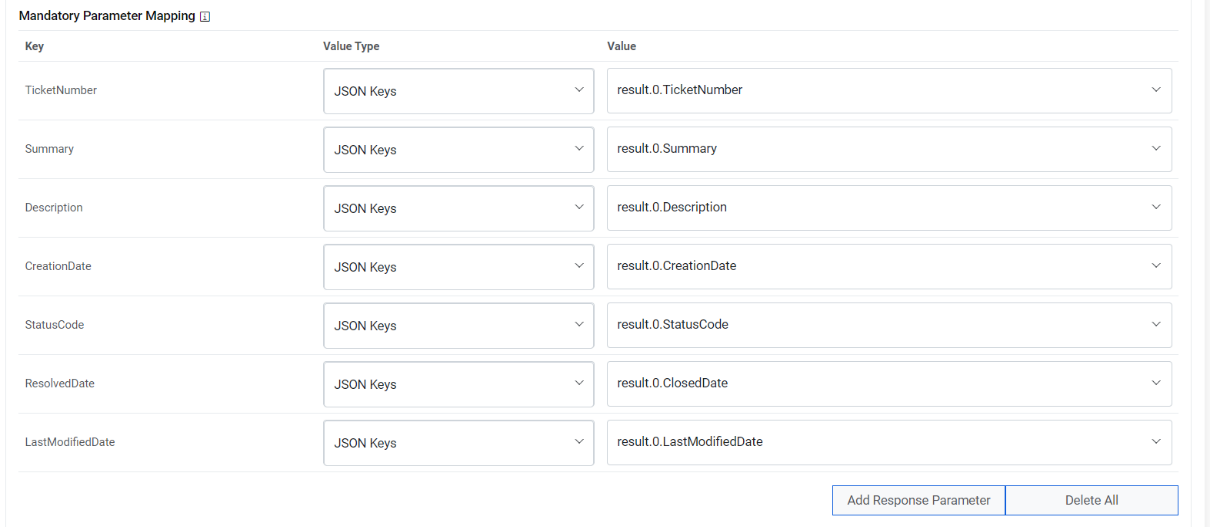Click the Value Type column header
Viewport: 1210px width, 527px height.
pos(351,46)
